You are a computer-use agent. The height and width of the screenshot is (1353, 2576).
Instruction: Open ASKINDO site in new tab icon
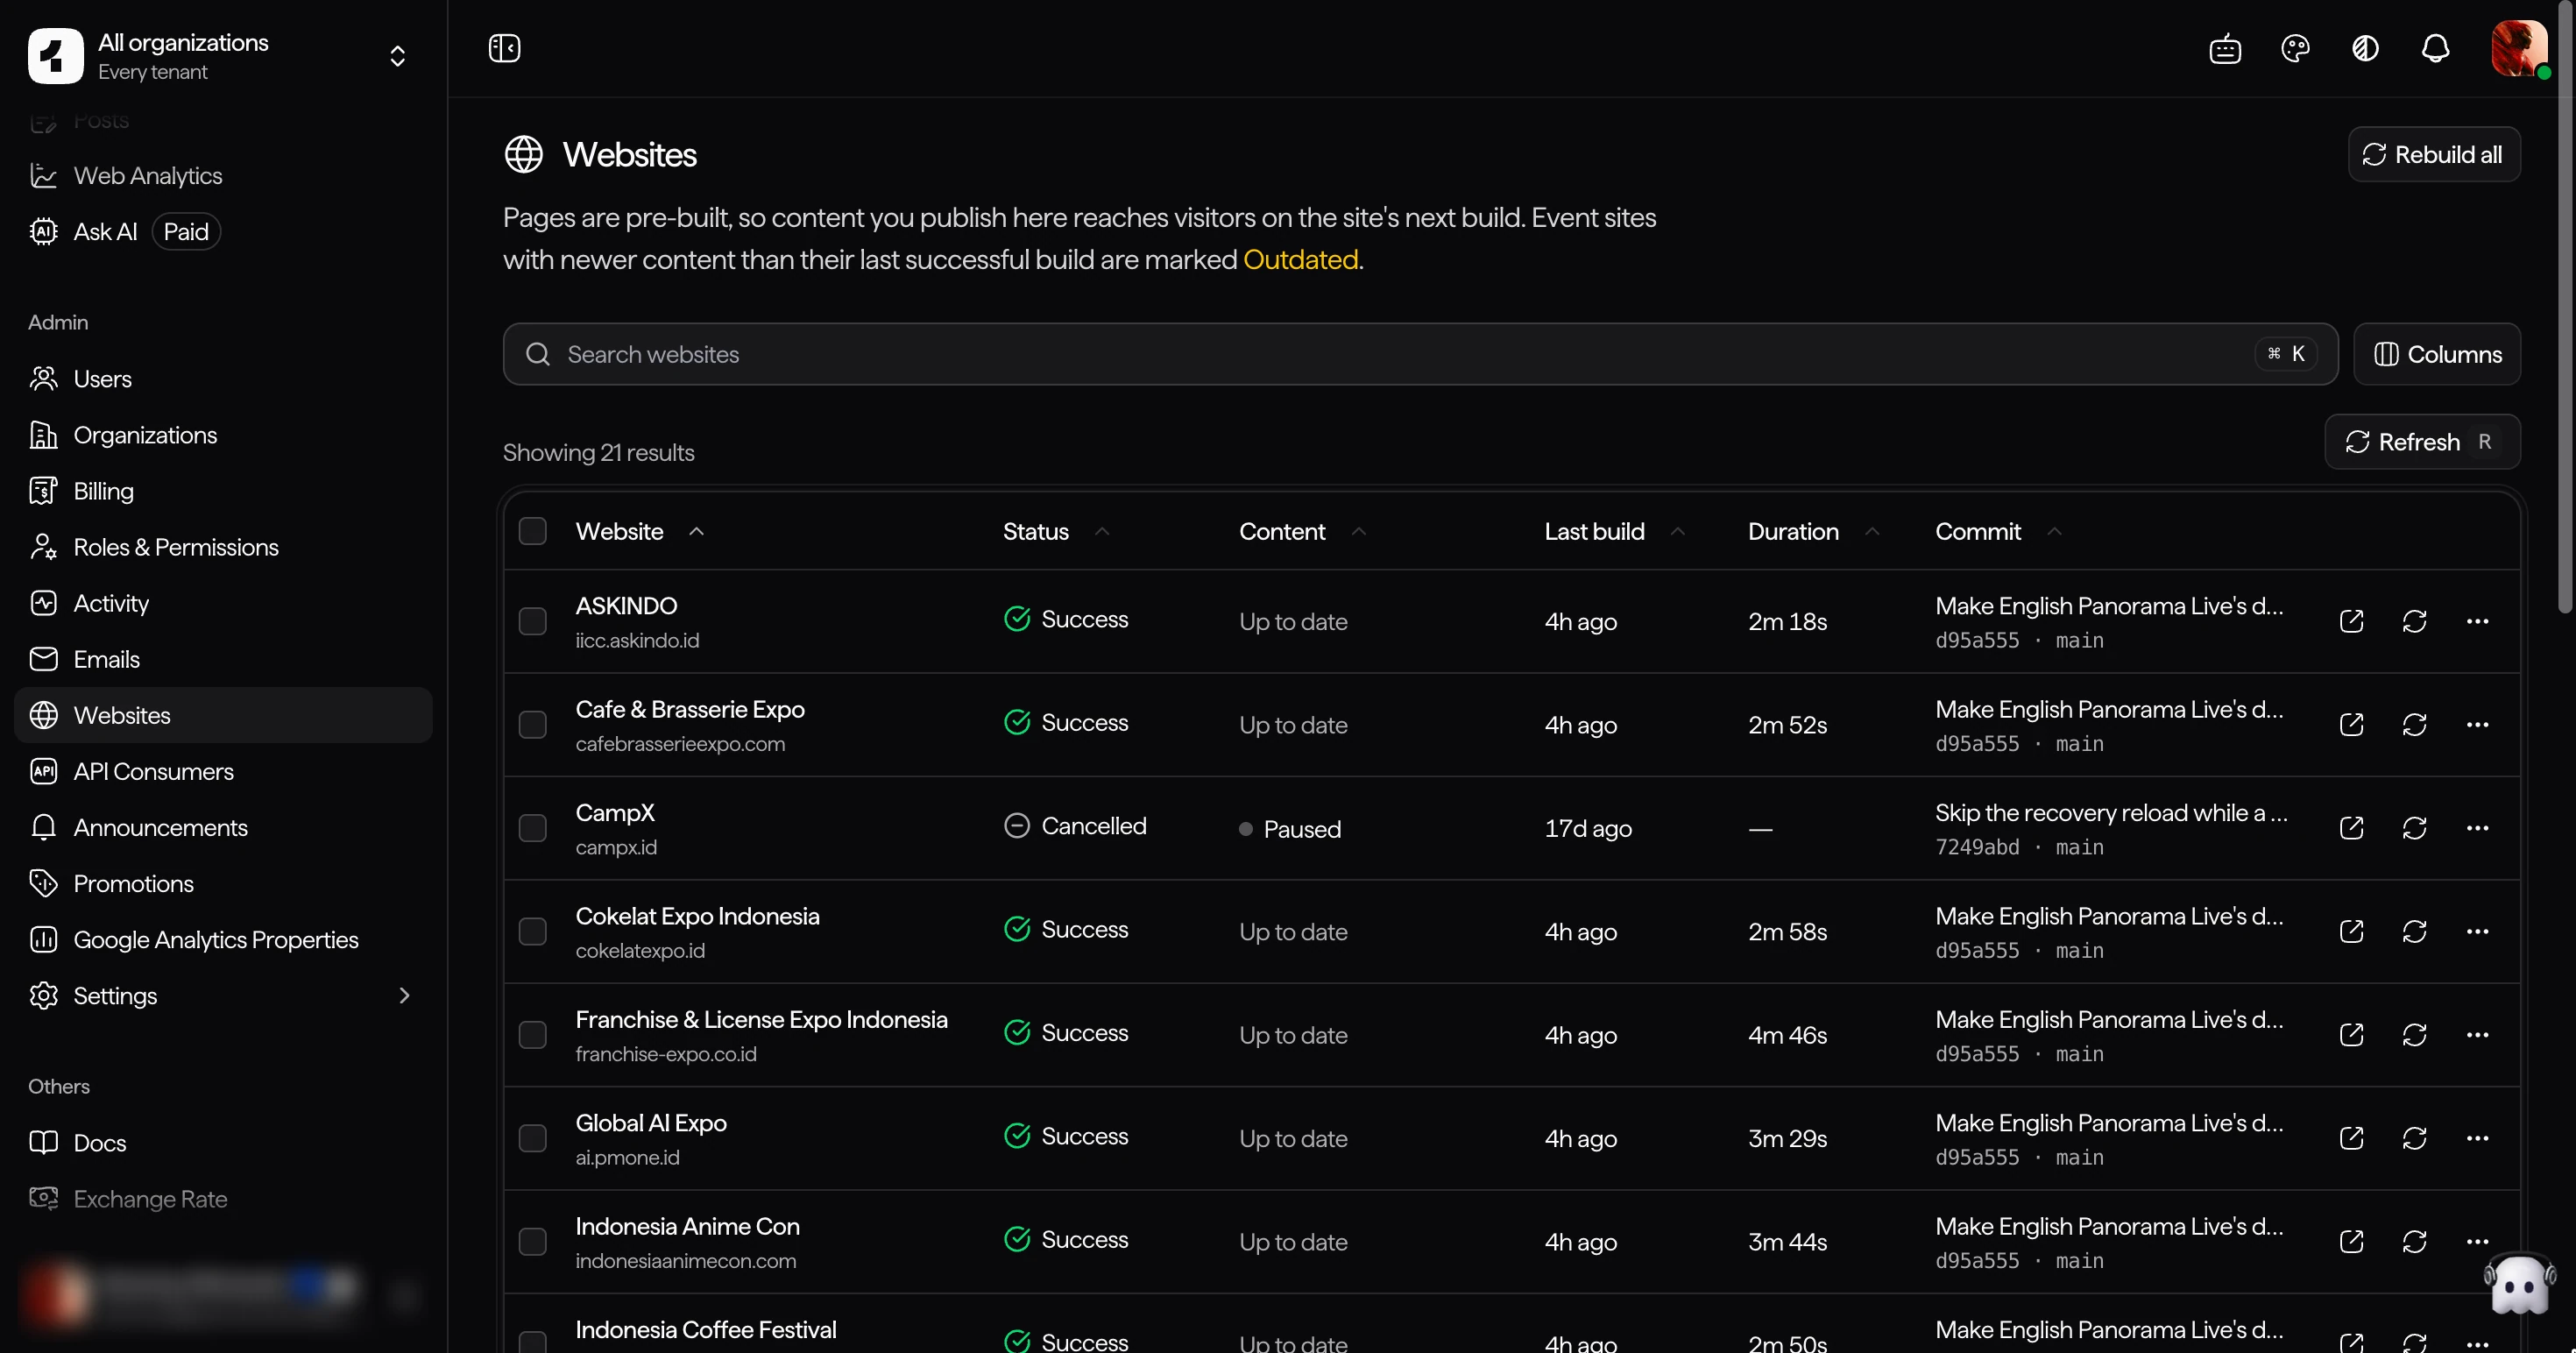2351,621
